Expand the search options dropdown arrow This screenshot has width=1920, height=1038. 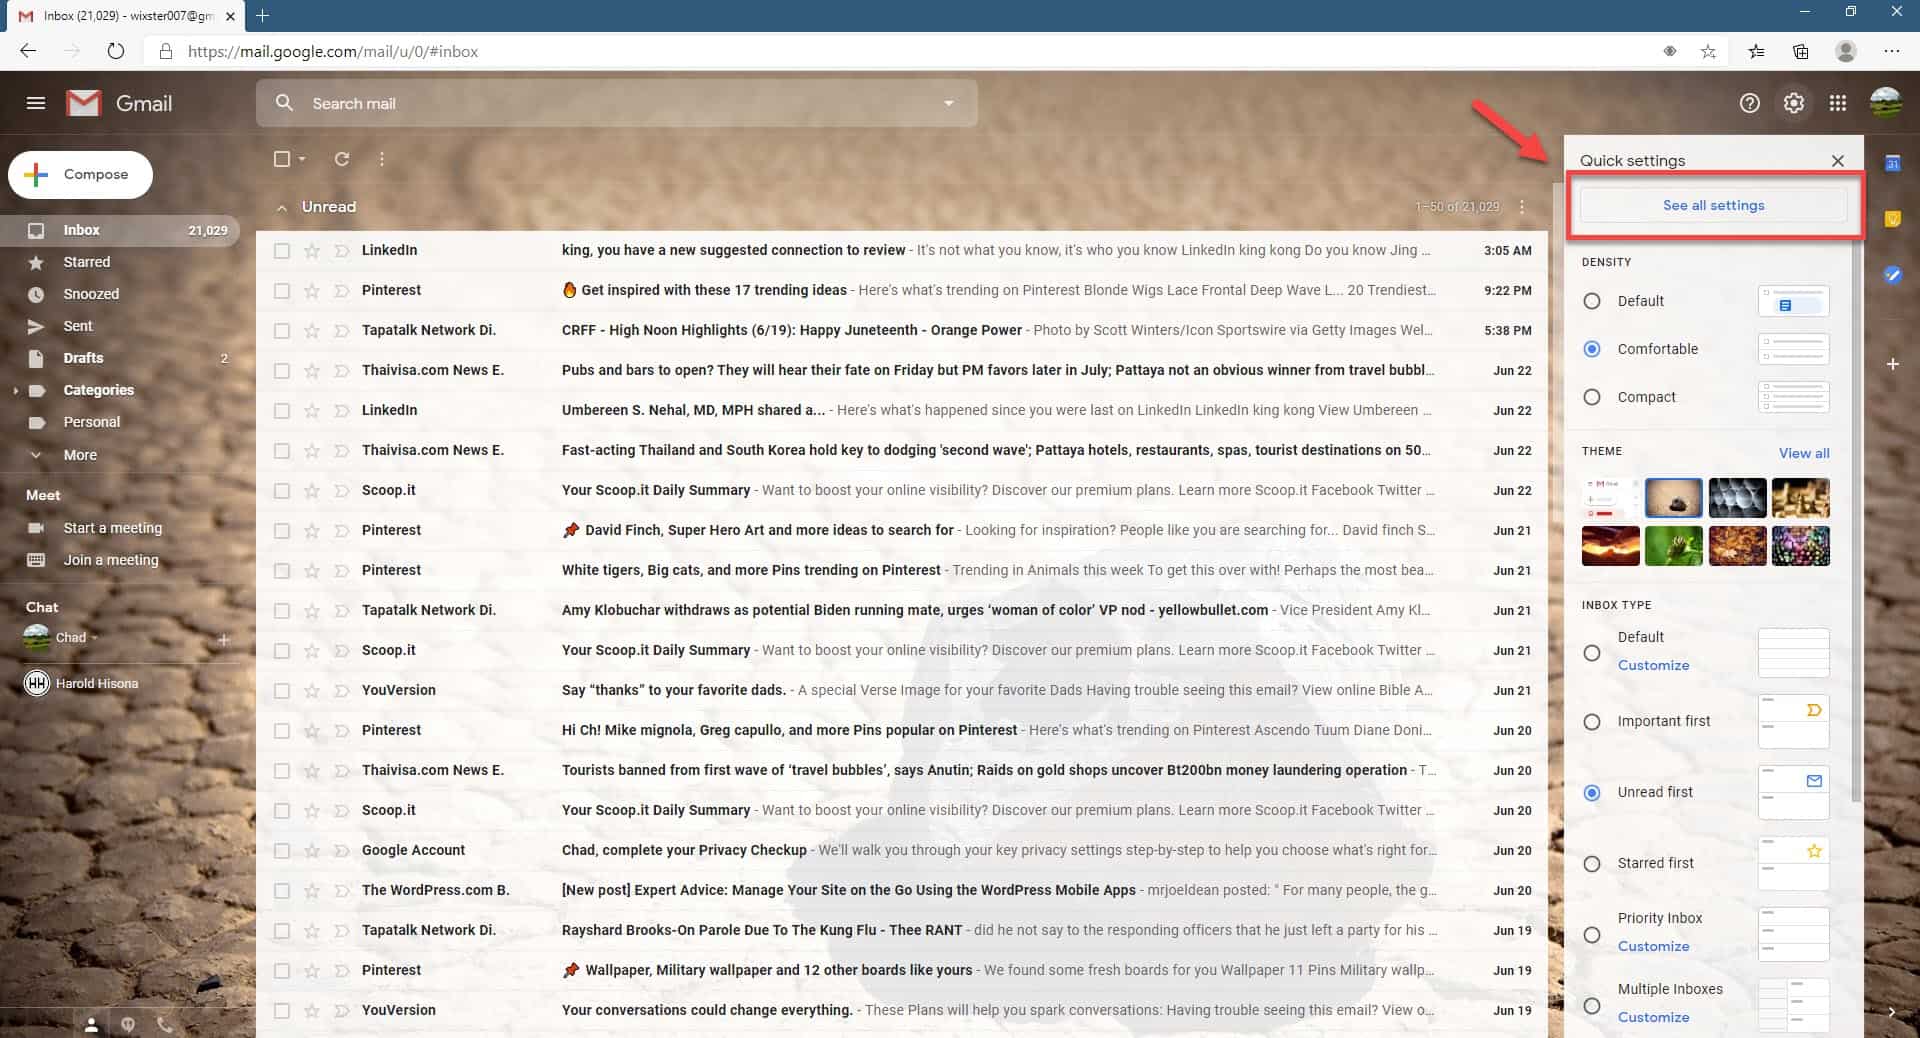[949, 103]
